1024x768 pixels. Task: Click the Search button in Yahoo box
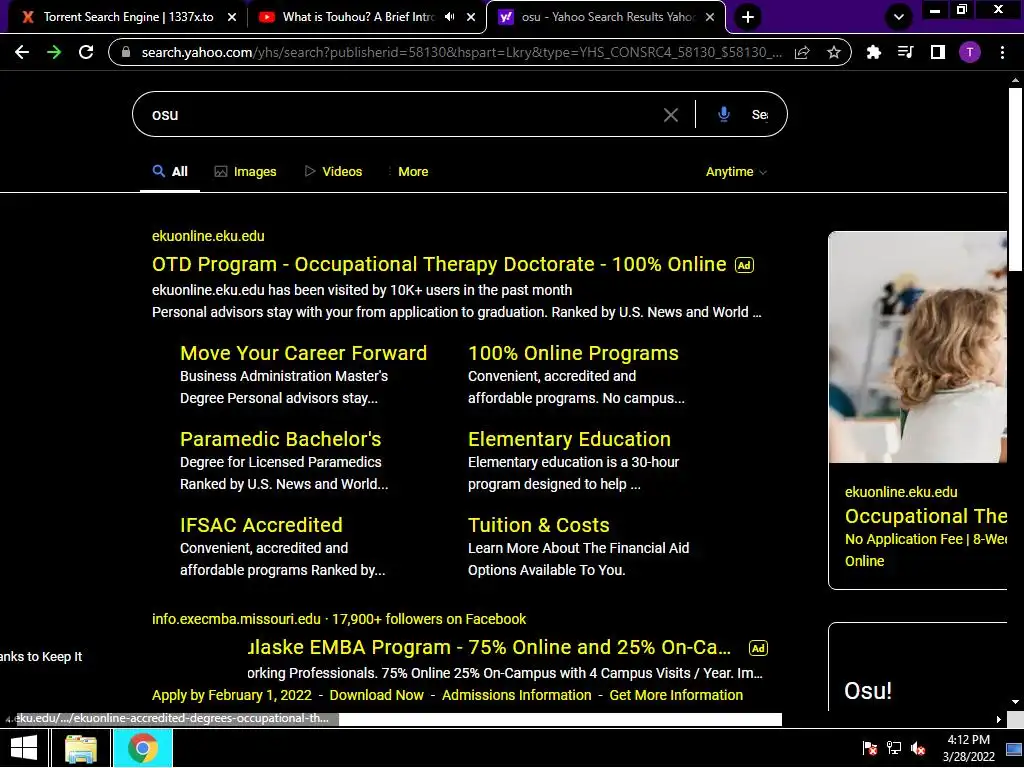[x=760, y=115]
